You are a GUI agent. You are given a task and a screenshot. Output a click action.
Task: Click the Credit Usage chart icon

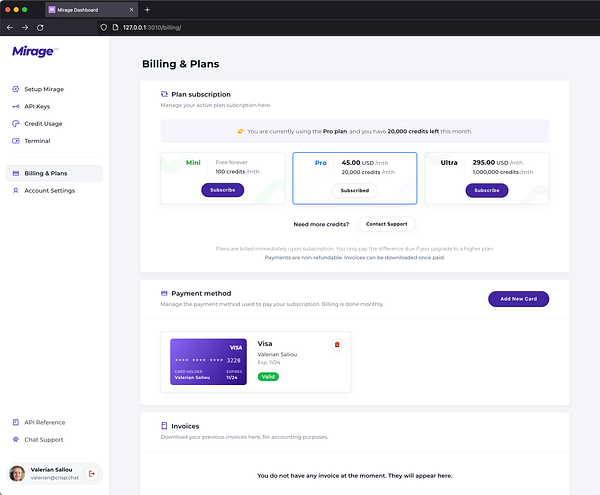pos(16,124)
